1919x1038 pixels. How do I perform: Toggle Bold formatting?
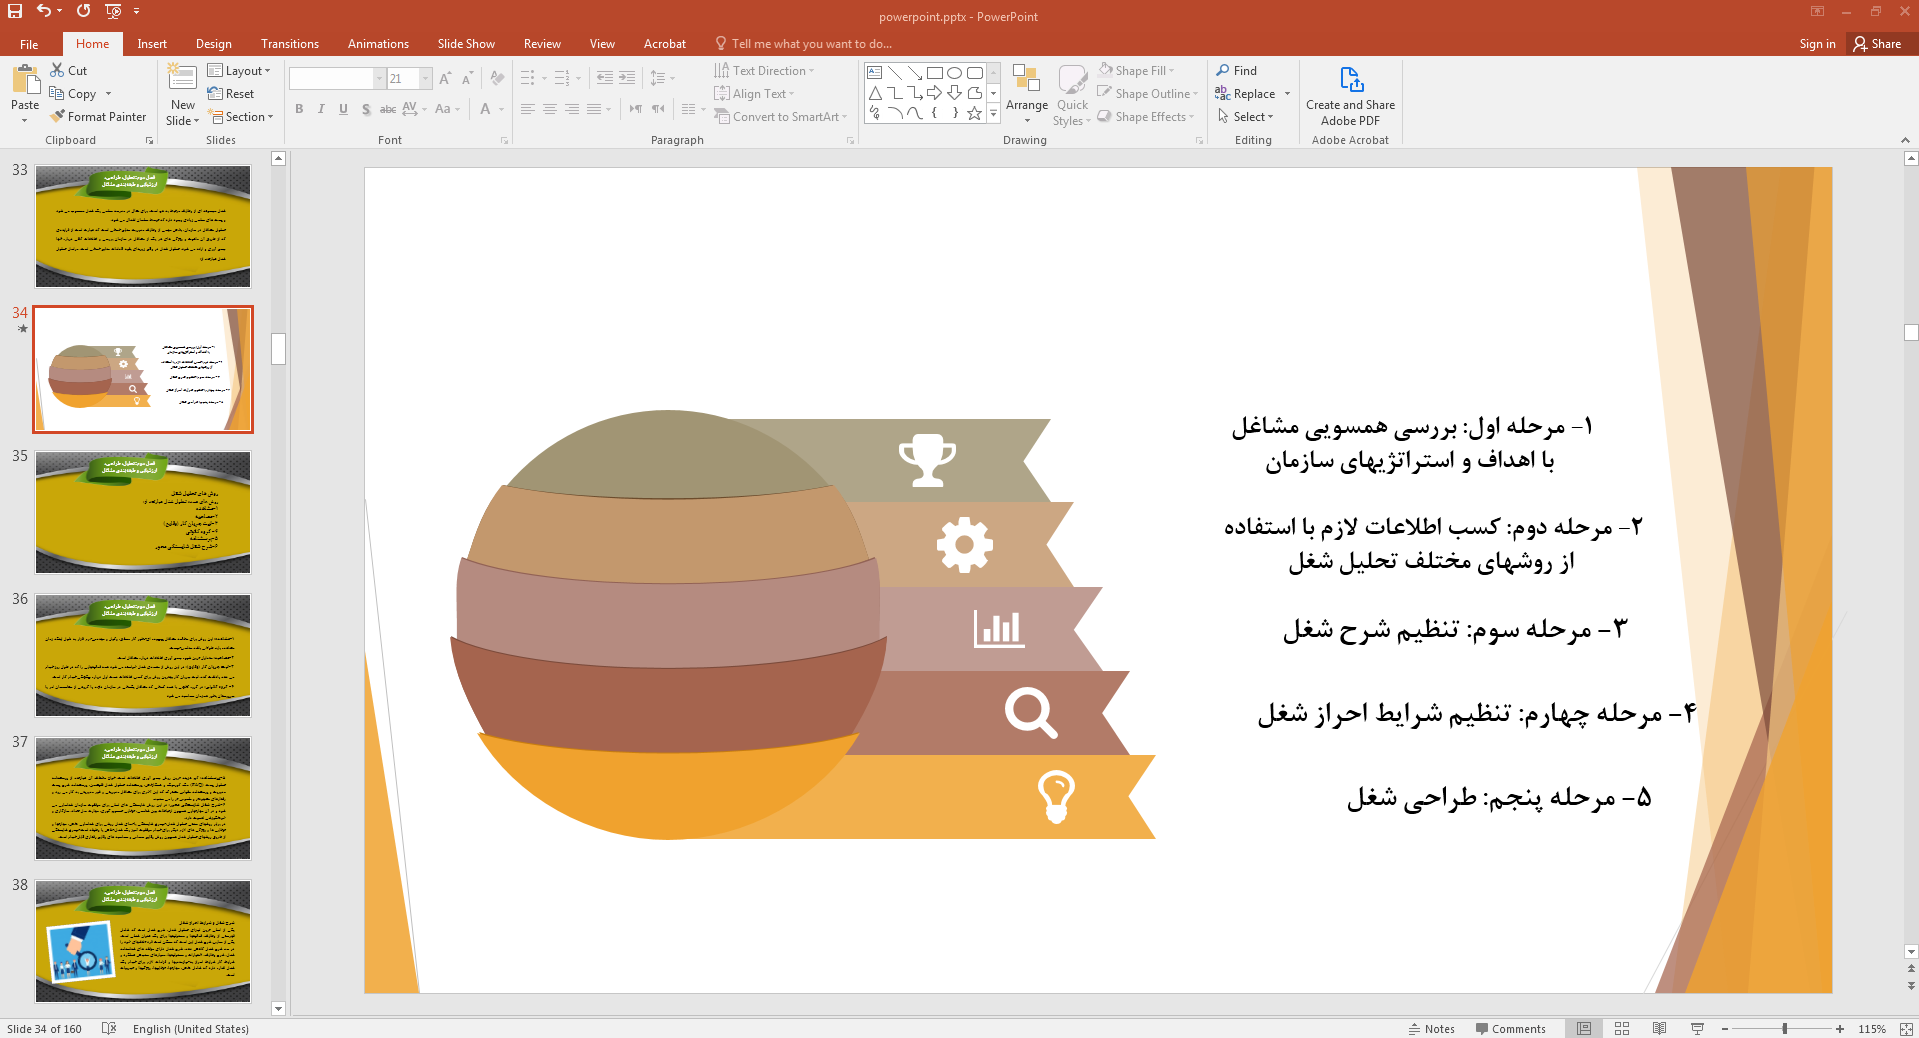[299, 109]
